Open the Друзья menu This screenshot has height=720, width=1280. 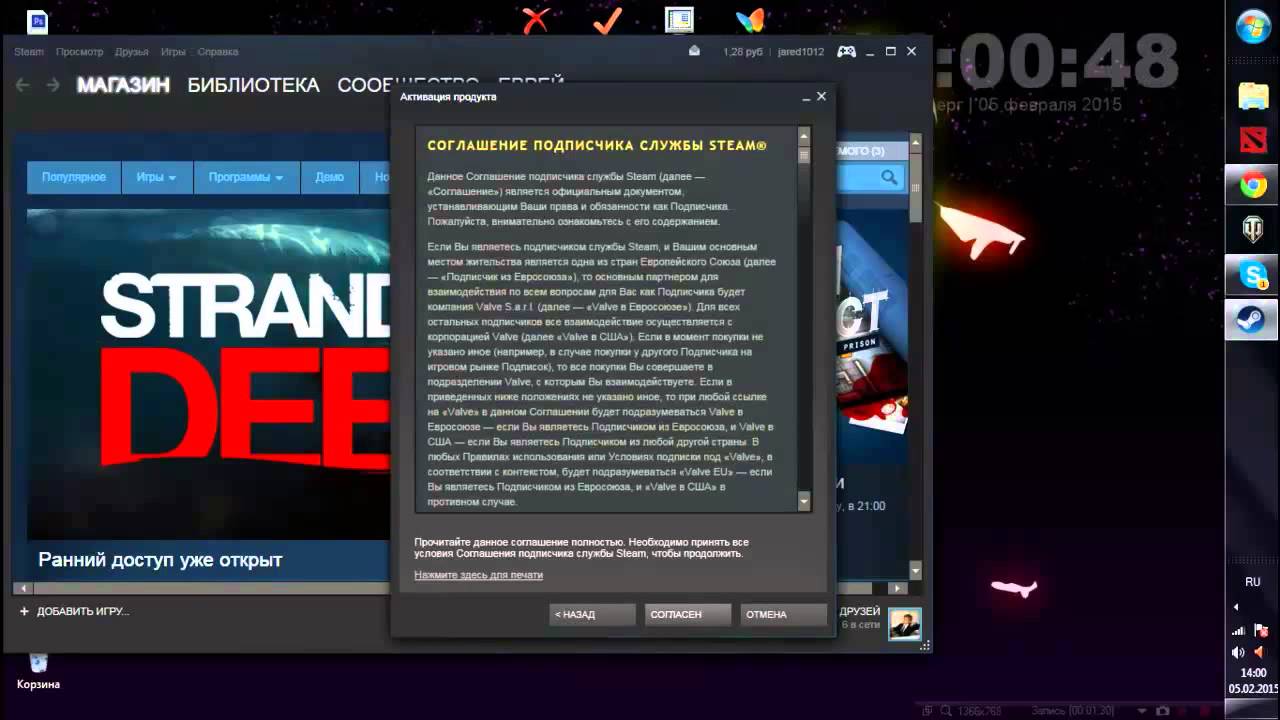coord(131,51)
